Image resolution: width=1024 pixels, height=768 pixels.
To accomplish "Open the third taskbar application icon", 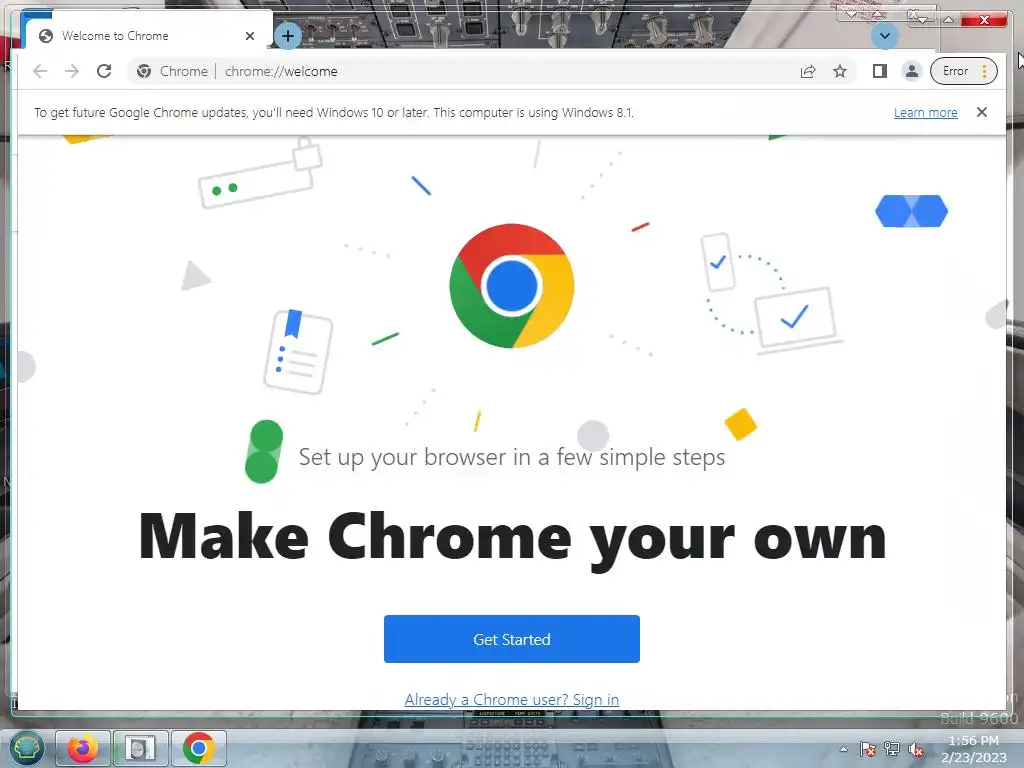I will pos(140,748).
